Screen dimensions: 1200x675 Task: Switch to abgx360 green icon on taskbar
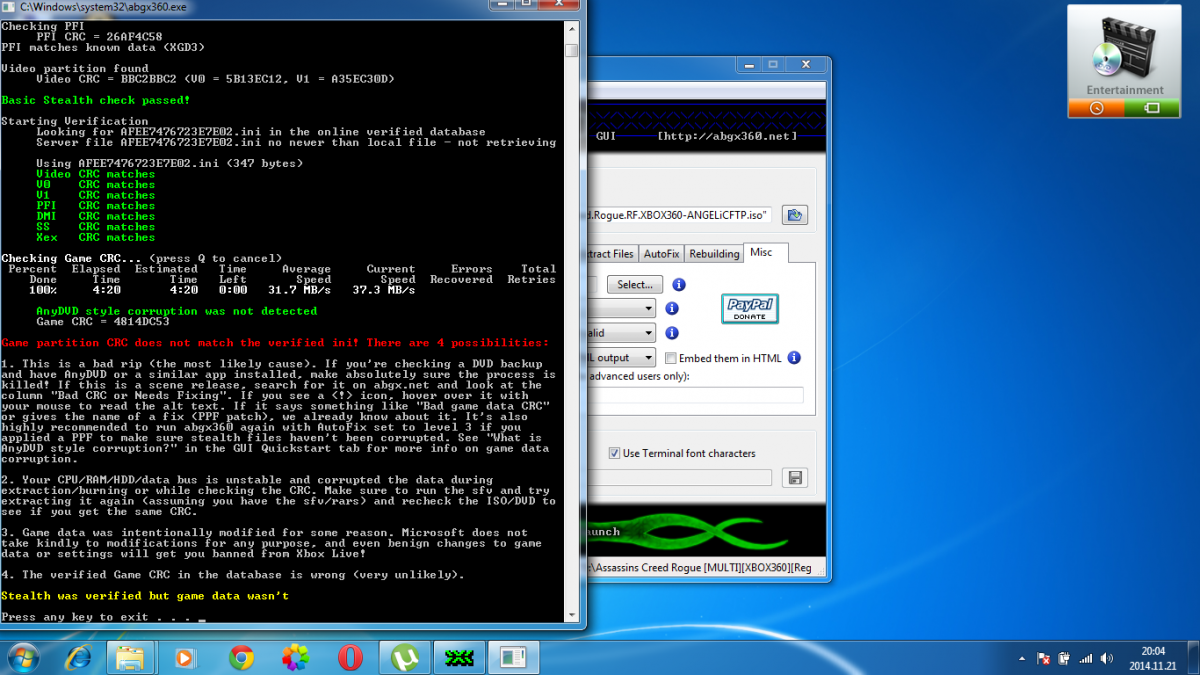point(459,657)
